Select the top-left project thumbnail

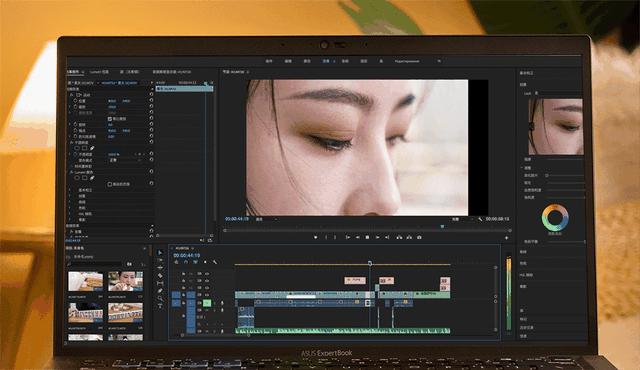point(85,281)
